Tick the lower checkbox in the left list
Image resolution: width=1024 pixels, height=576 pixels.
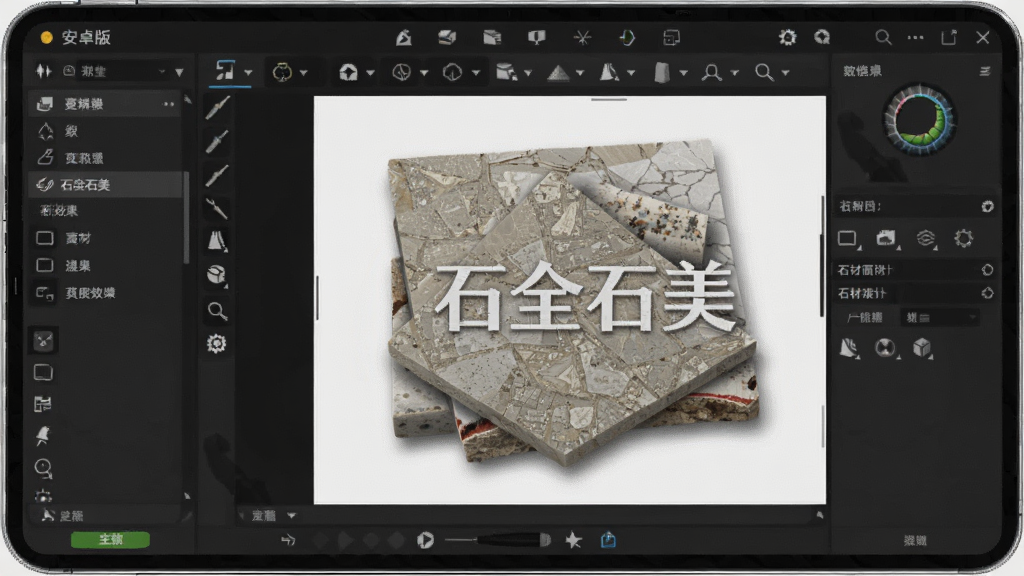coord(44,265)
